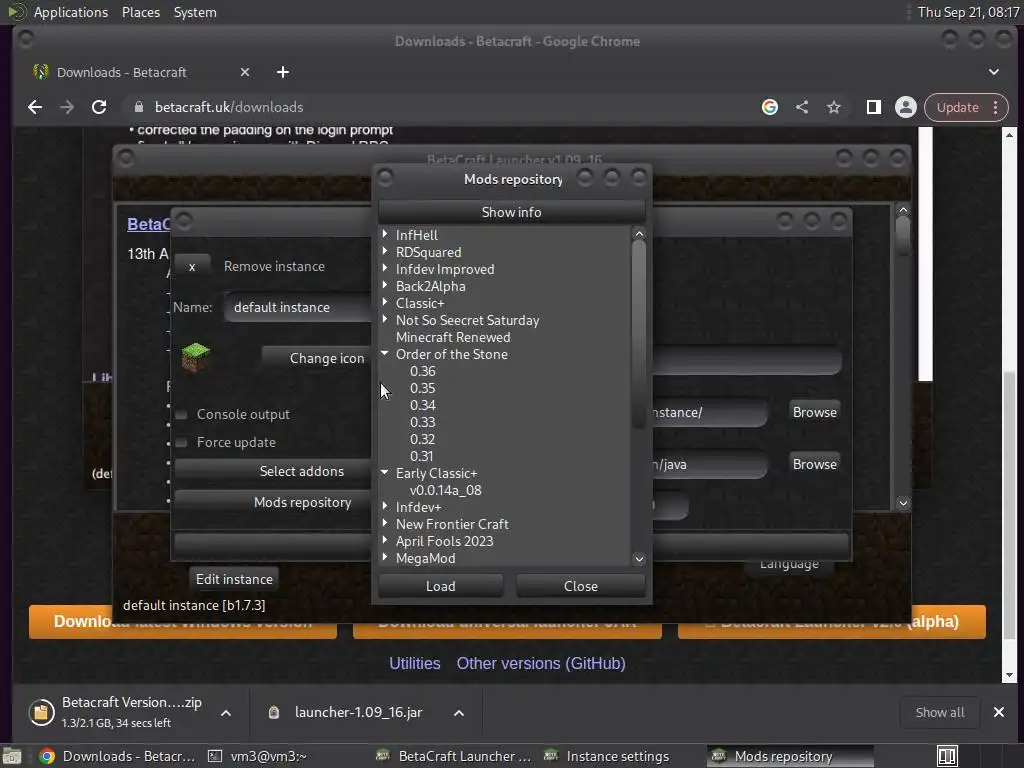
Task: Open Select addons in Instance settings
Action: [272, 471]
